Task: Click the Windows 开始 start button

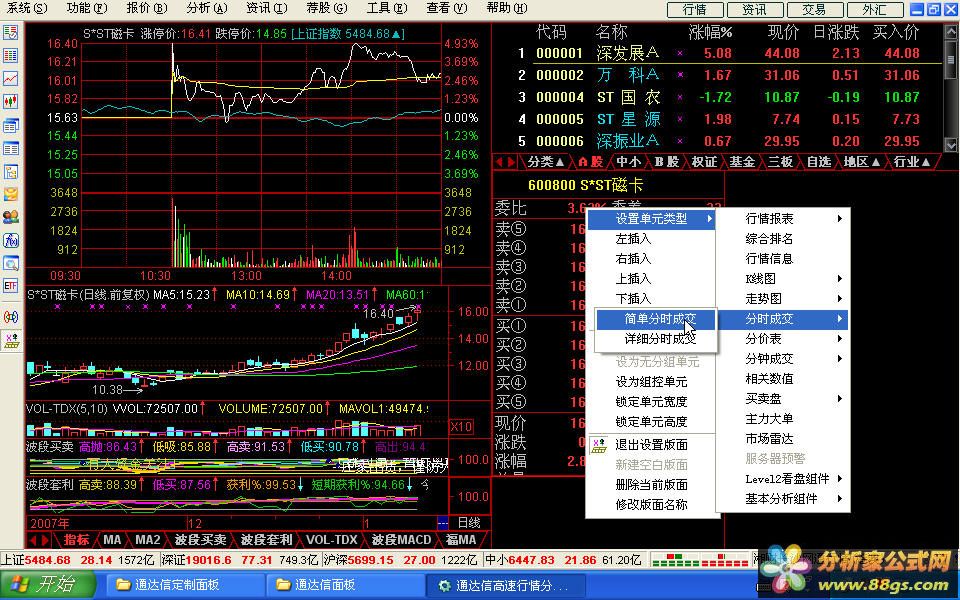Action: pyautogui.click(x=47, y=585)
